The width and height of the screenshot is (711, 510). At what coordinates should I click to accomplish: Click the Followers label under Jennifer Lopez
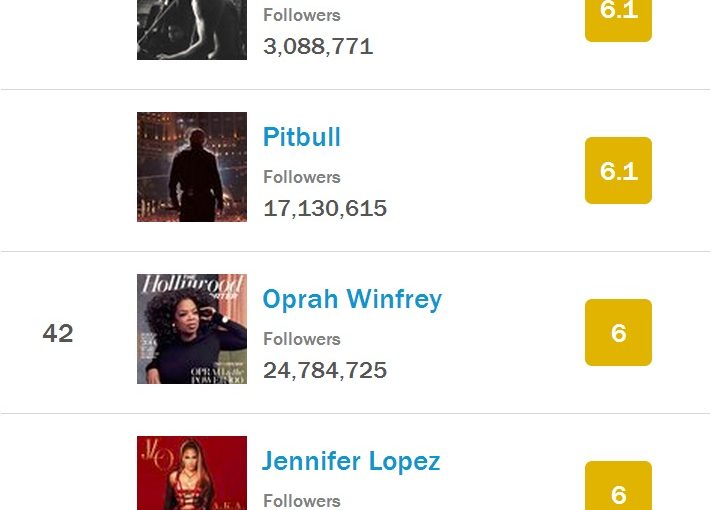302,500
